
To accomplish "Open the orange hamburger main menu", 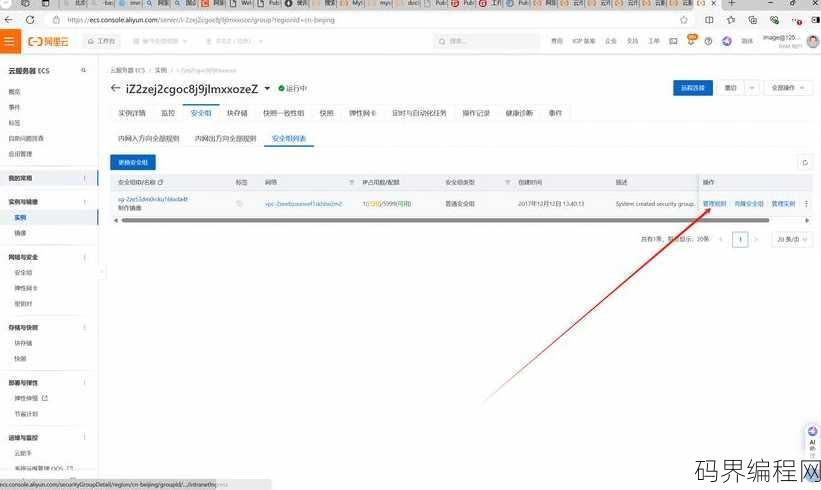I will click(x=9, y=41).
